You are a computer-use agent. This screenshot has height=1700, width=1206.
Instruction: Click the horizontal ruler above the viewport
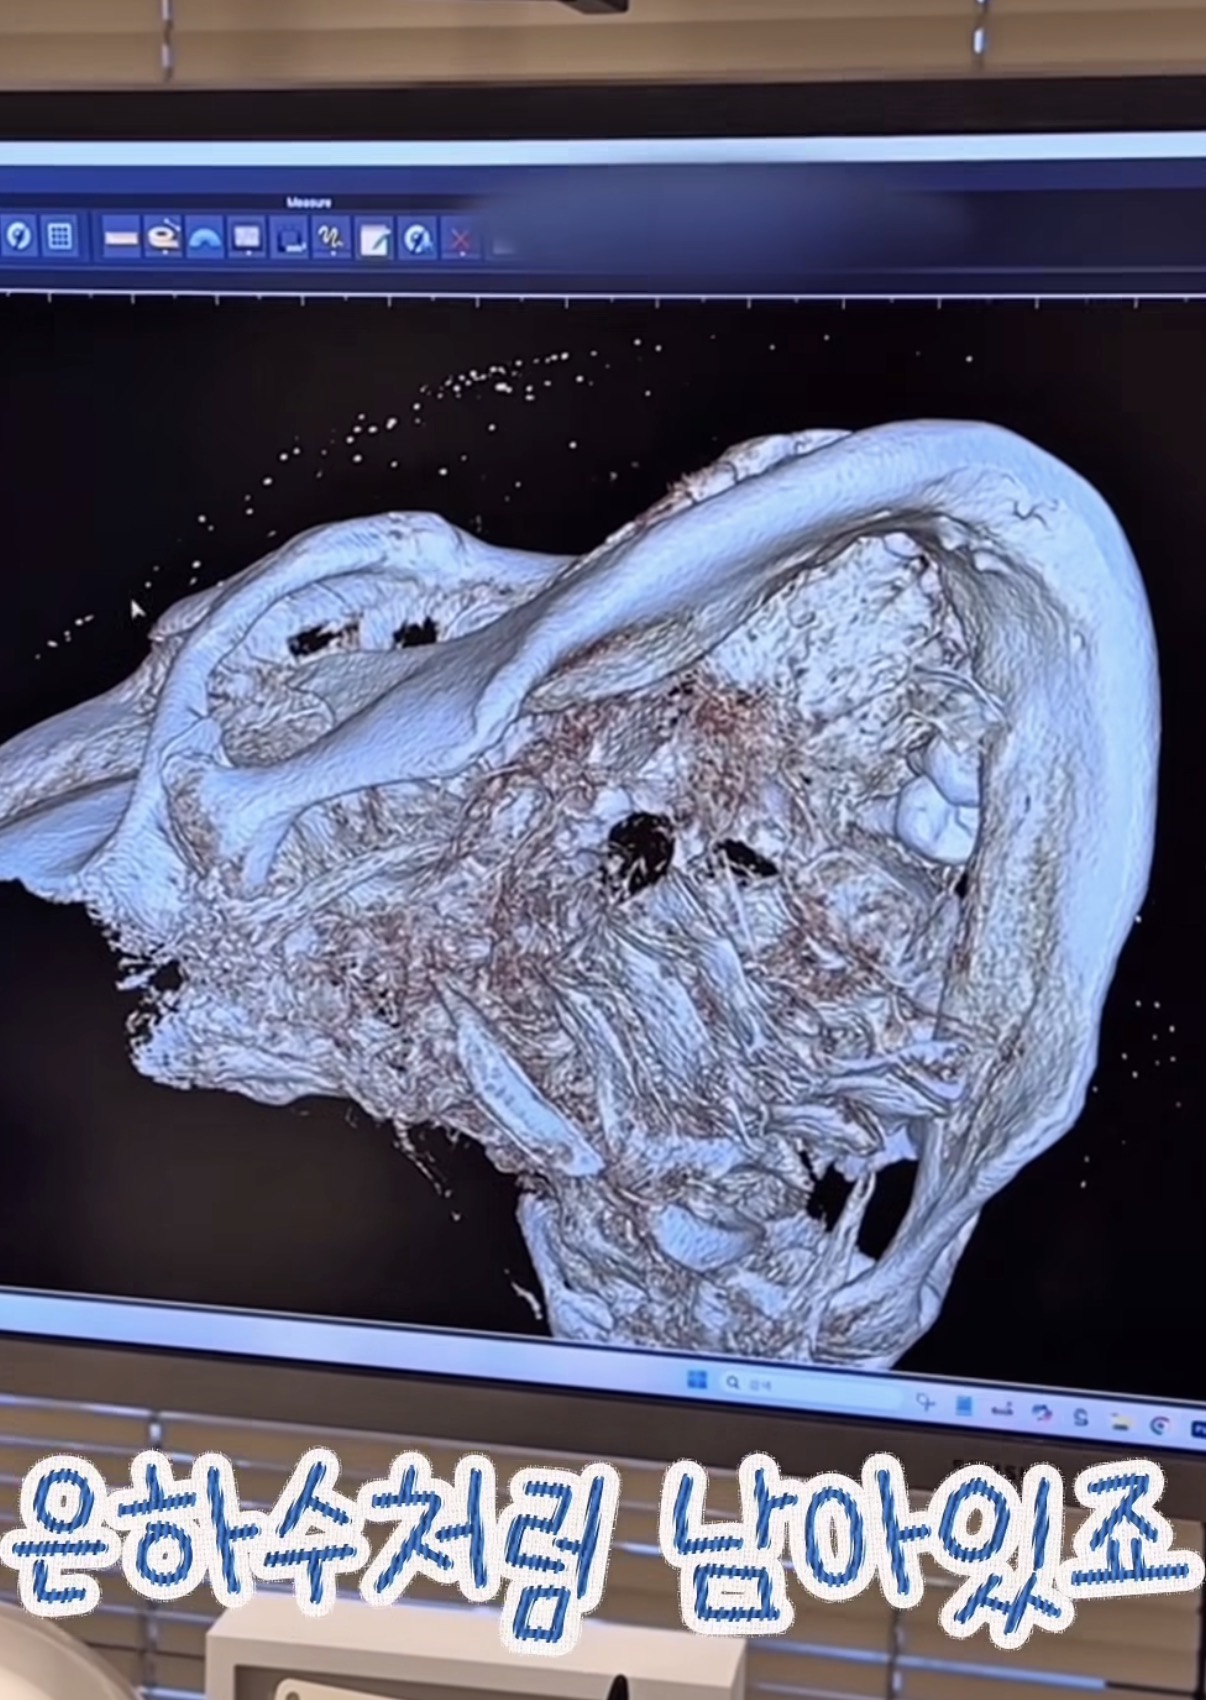click(x=600, y=298)
